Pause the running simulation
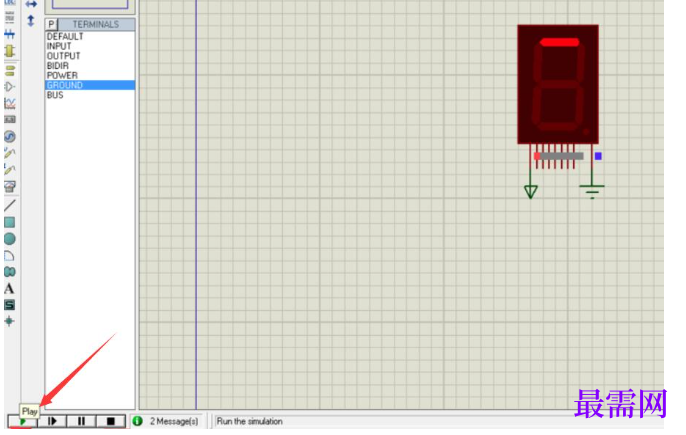The height and width of the screenshot is (435, 686). (x=81, y=421)
